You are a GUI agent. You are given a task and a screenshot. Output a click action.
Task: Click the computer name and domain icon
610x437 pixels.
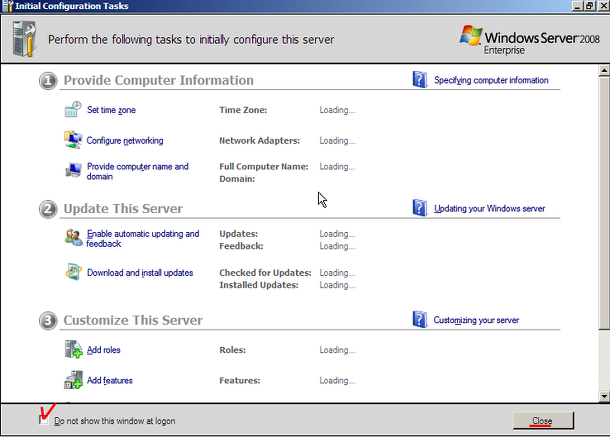tap(73, 170)
